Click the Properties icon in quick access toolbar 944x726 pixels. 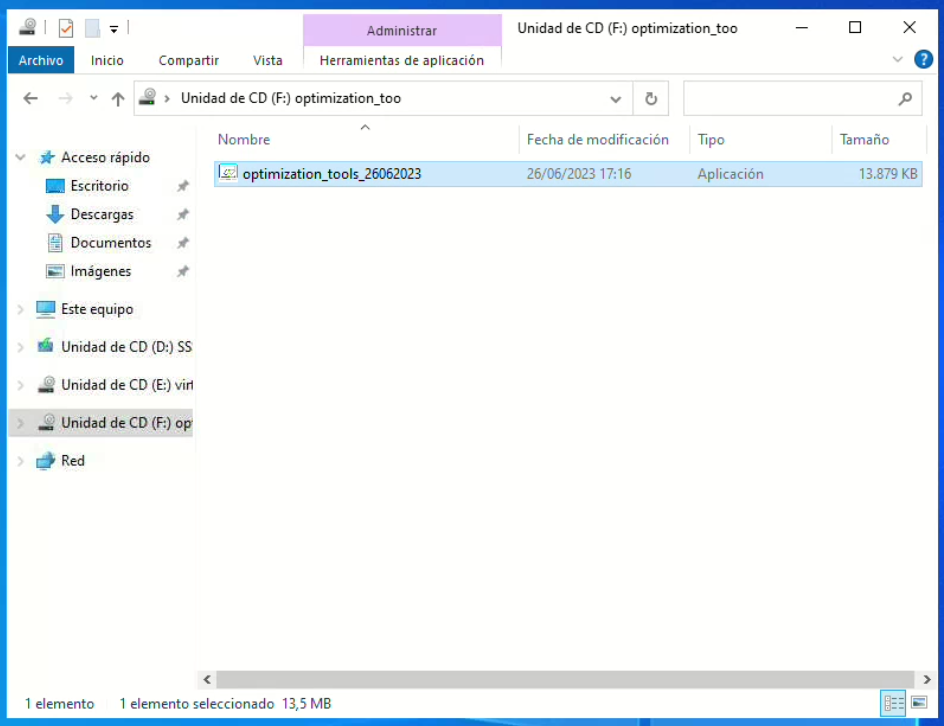pyautogui.click(x=66, y=28)
